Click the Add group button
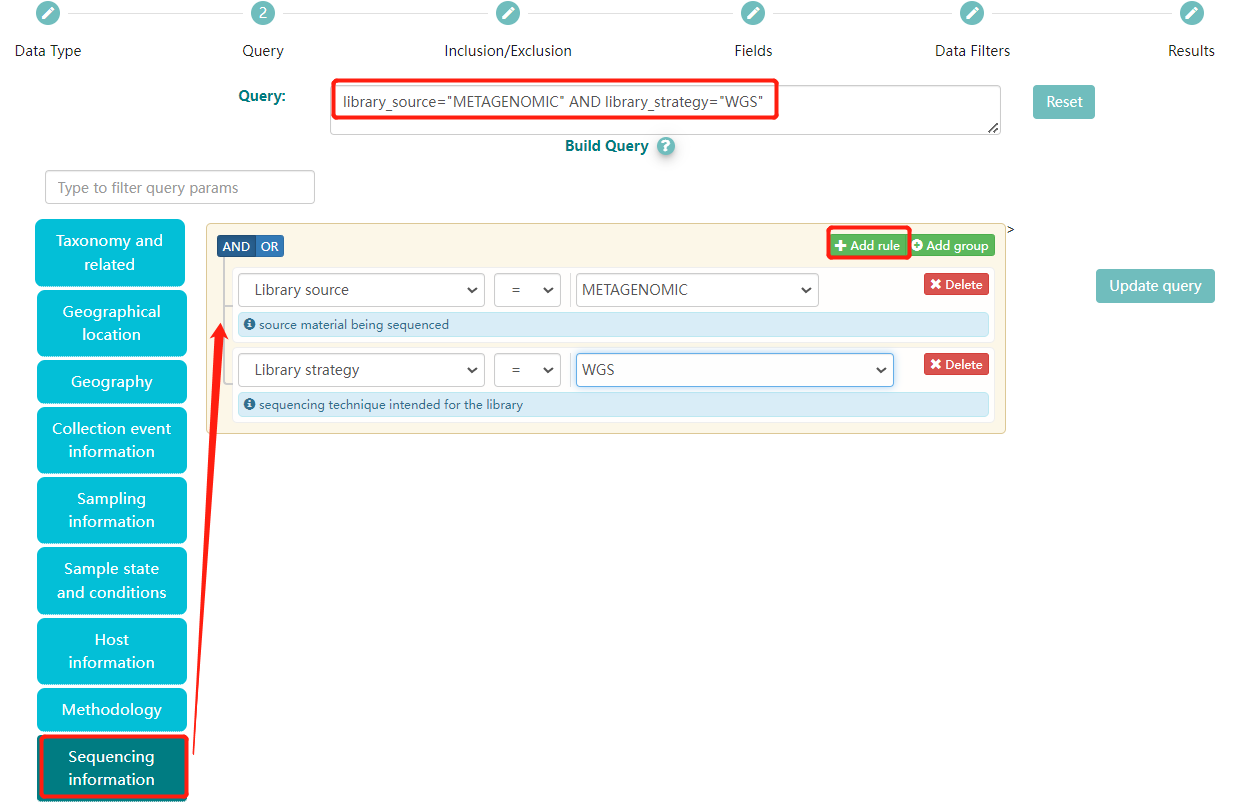Viewport: 1250px width, 805px height. 951,245
